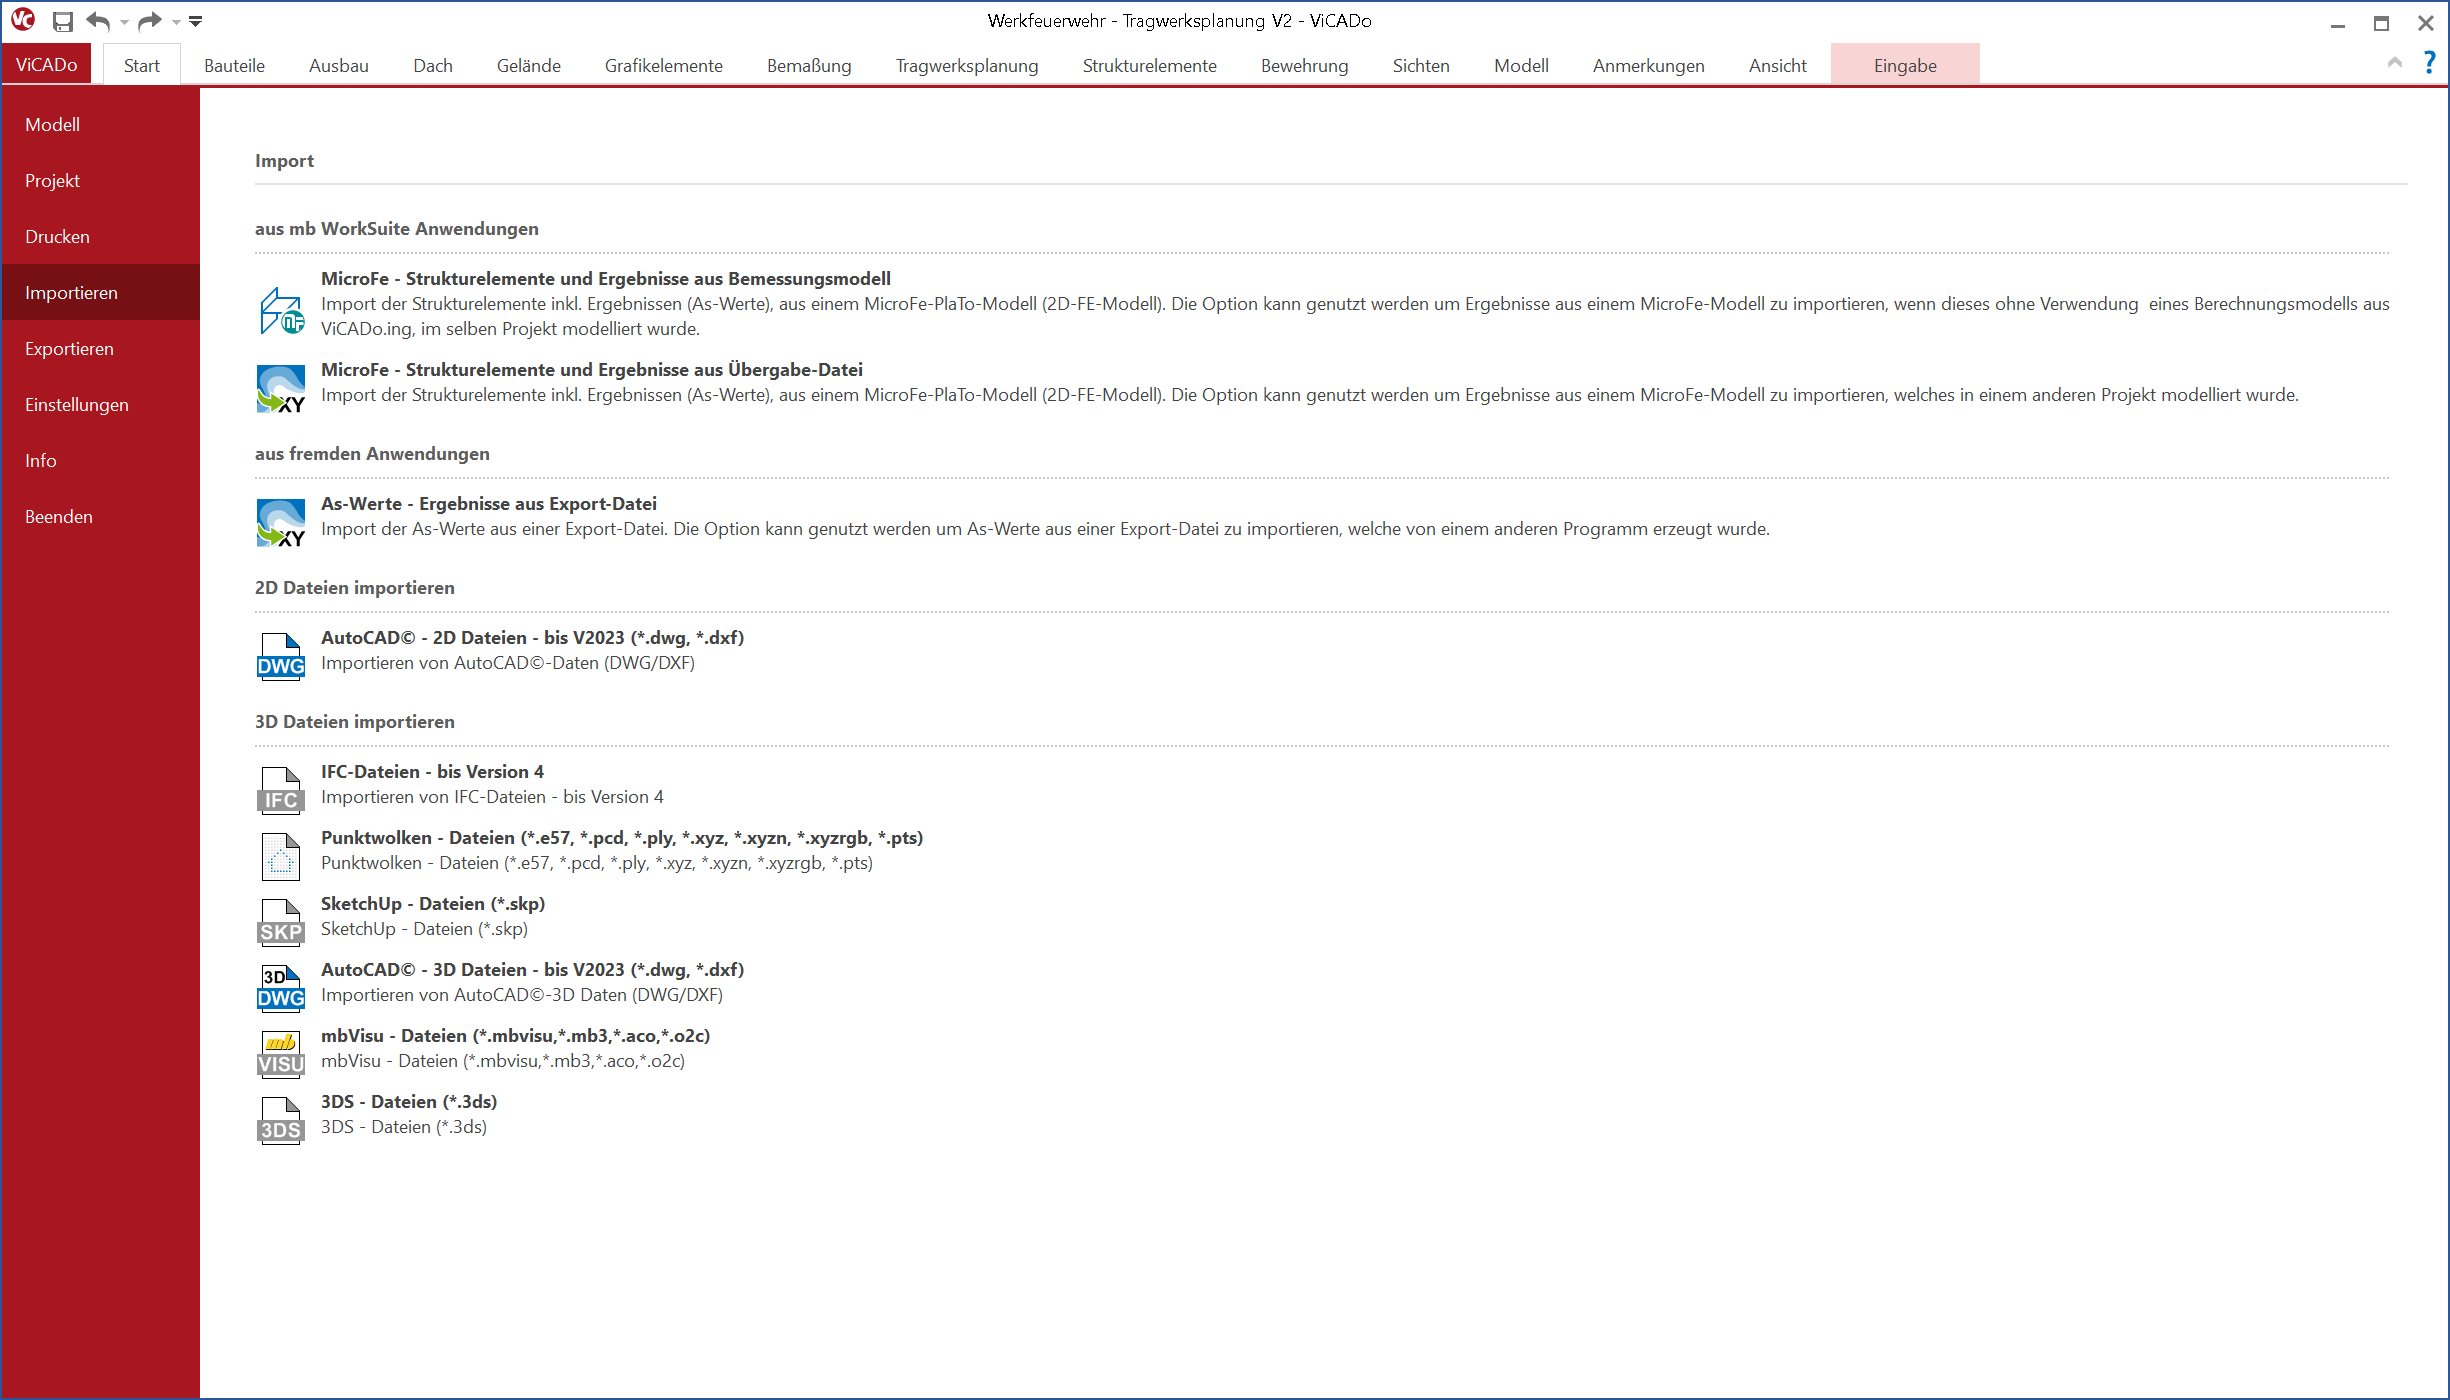This screenshot has width=2450, height=1400.
Task: Import 3DS Dateien (*.3ds)
Action: [409, 1102]
